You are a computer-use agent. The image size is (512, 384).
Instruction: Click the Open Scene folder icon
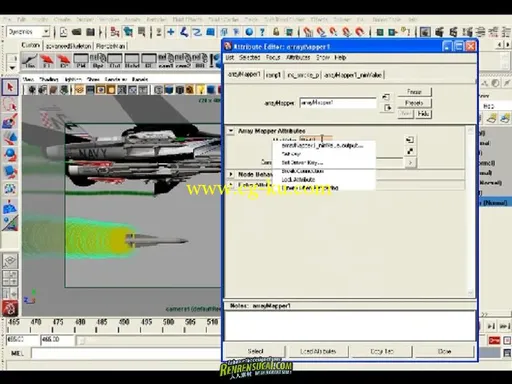76,32
